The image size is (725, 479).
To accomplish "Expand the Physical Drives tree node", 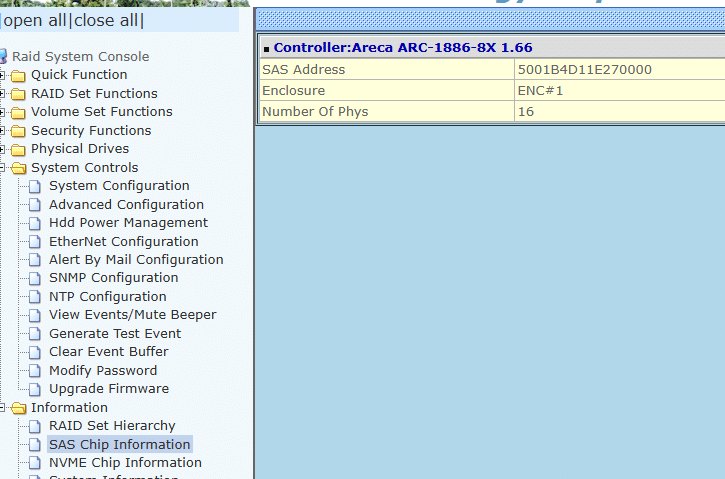I will click(x=4, y=149).
